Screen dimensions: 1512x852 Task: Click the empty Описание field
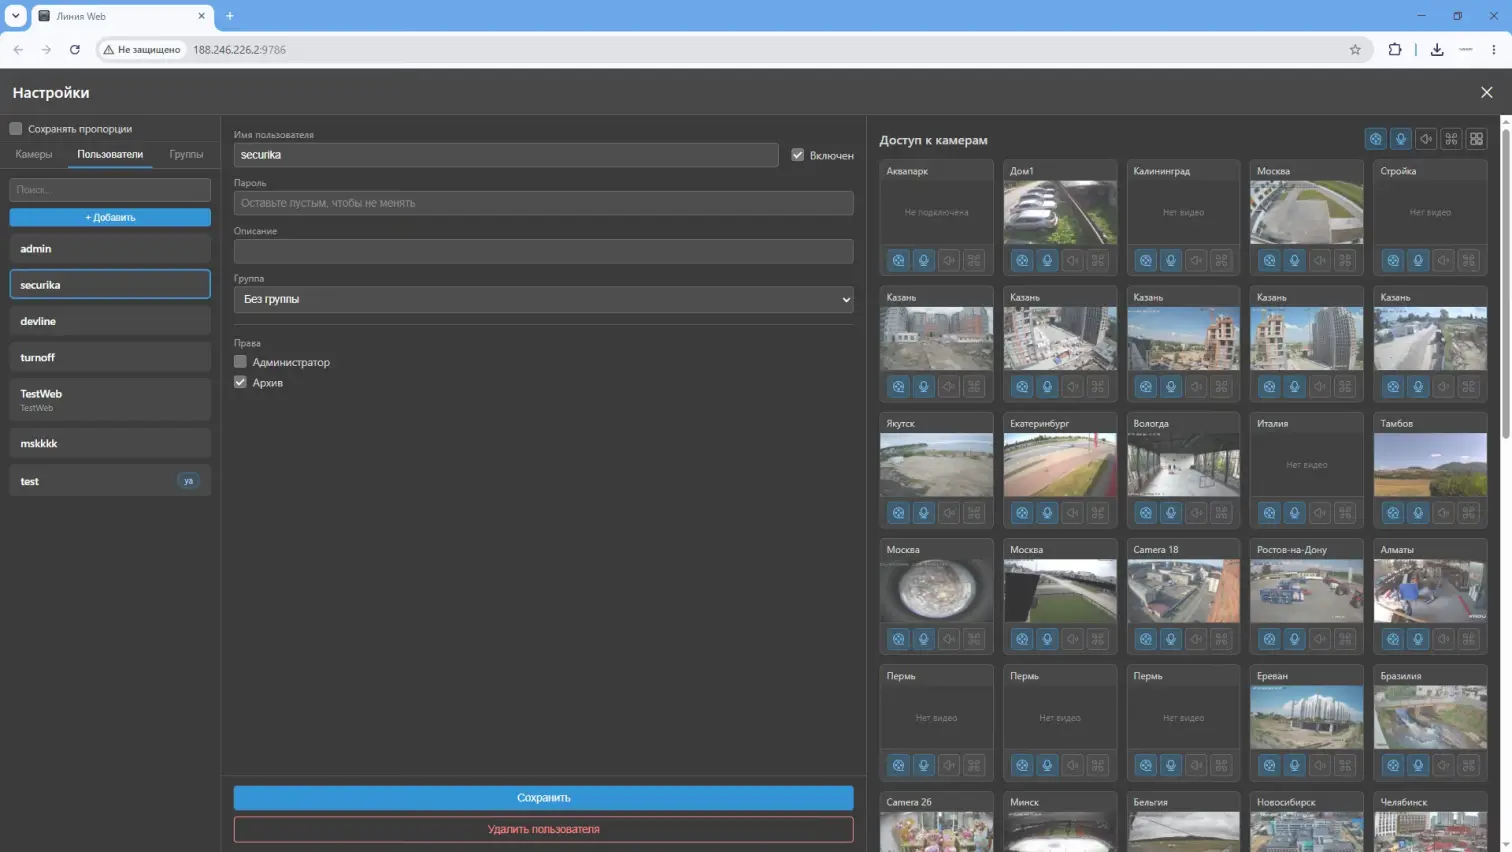coord(544,251)
